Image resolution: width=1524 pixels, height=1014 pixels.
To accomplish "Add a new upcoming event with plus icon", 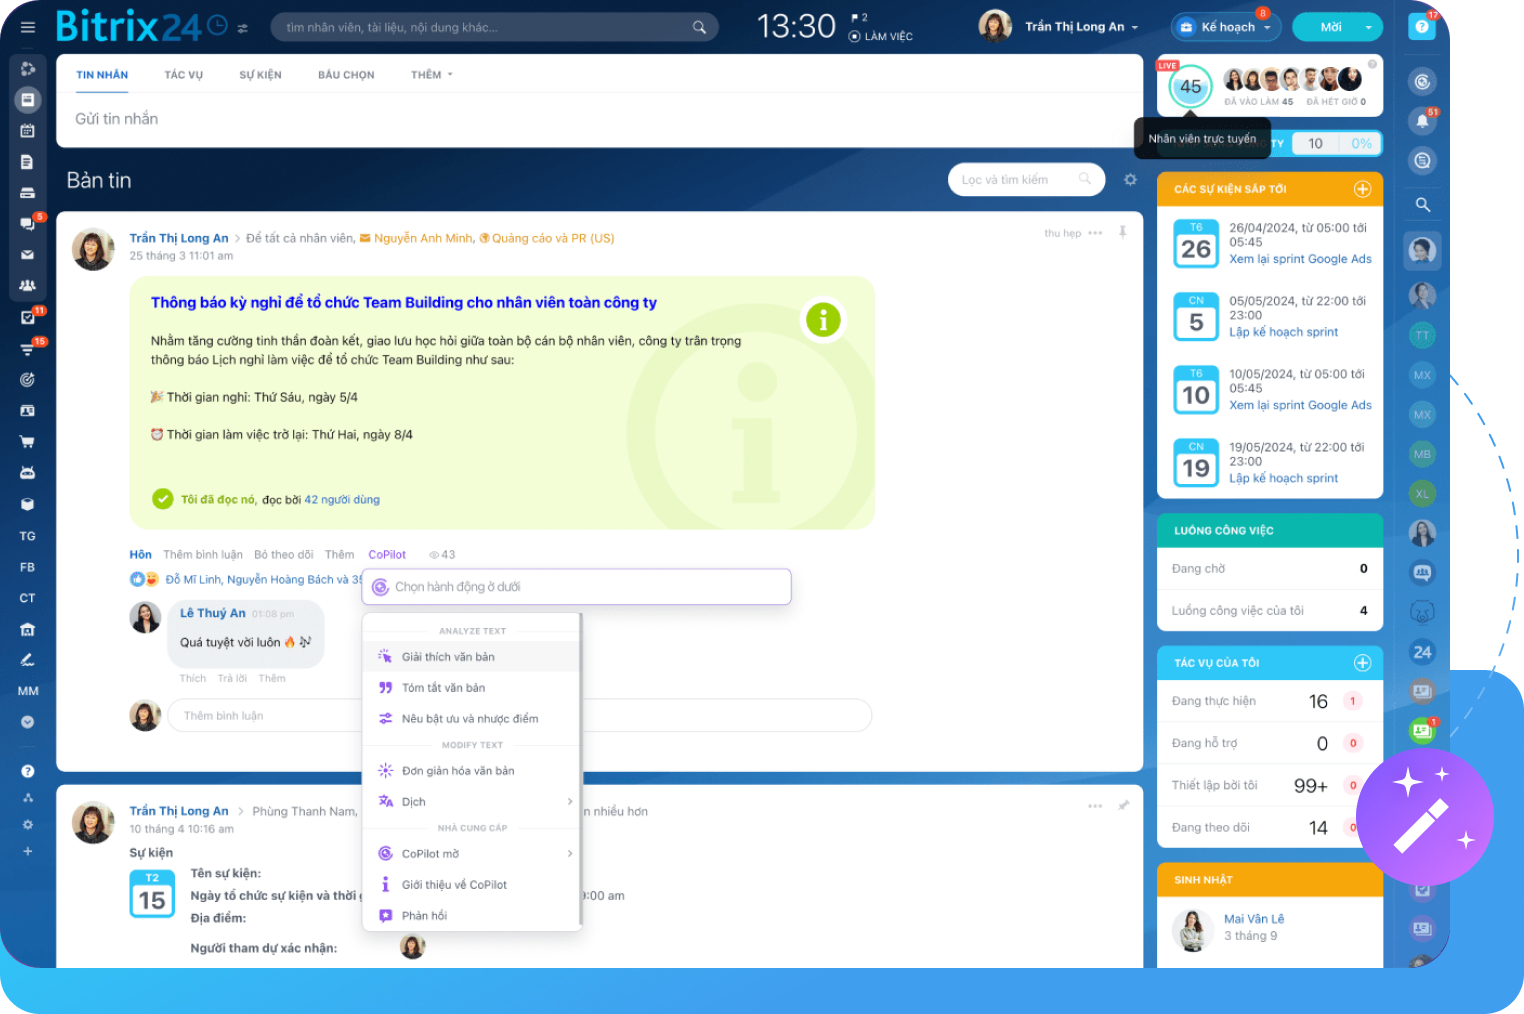I will tap(1362, 189).
